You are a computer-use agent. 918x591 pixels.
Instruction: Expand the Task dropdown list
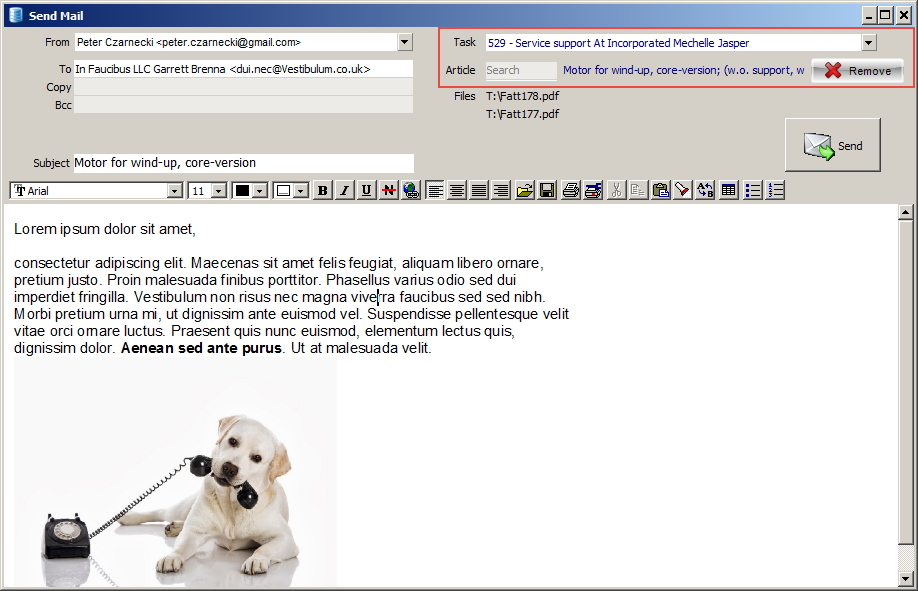(x=868, y=43)
